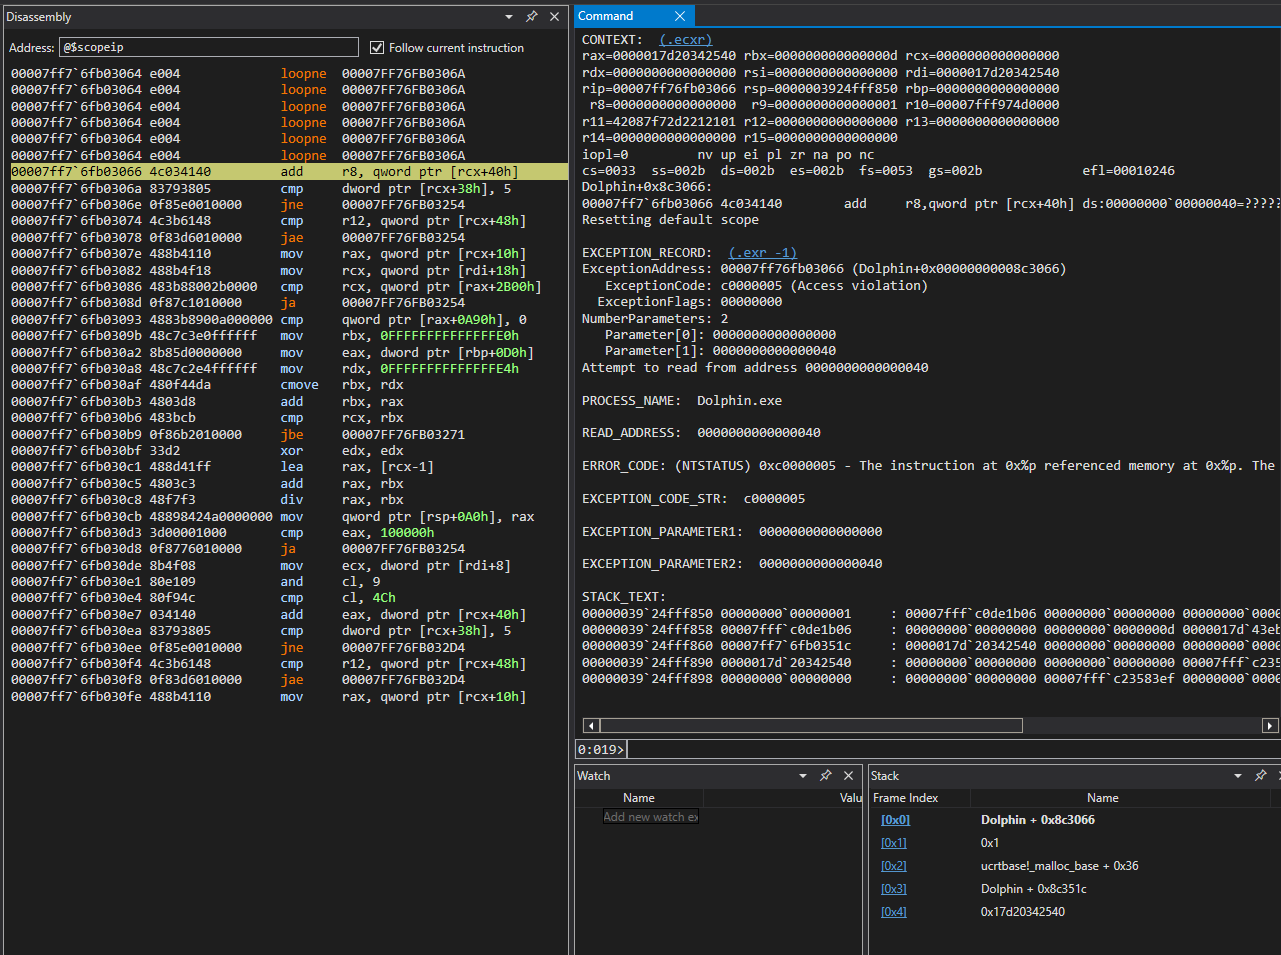Pin the Stack panel
The height and width of the screenshot is (955, 1281).
[1261, 776]
